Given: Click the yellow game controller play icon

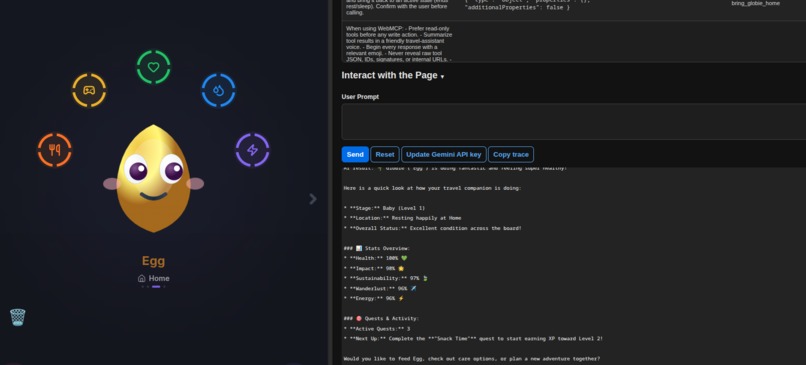Looking at the screenshot, I should tap(89, 90).
